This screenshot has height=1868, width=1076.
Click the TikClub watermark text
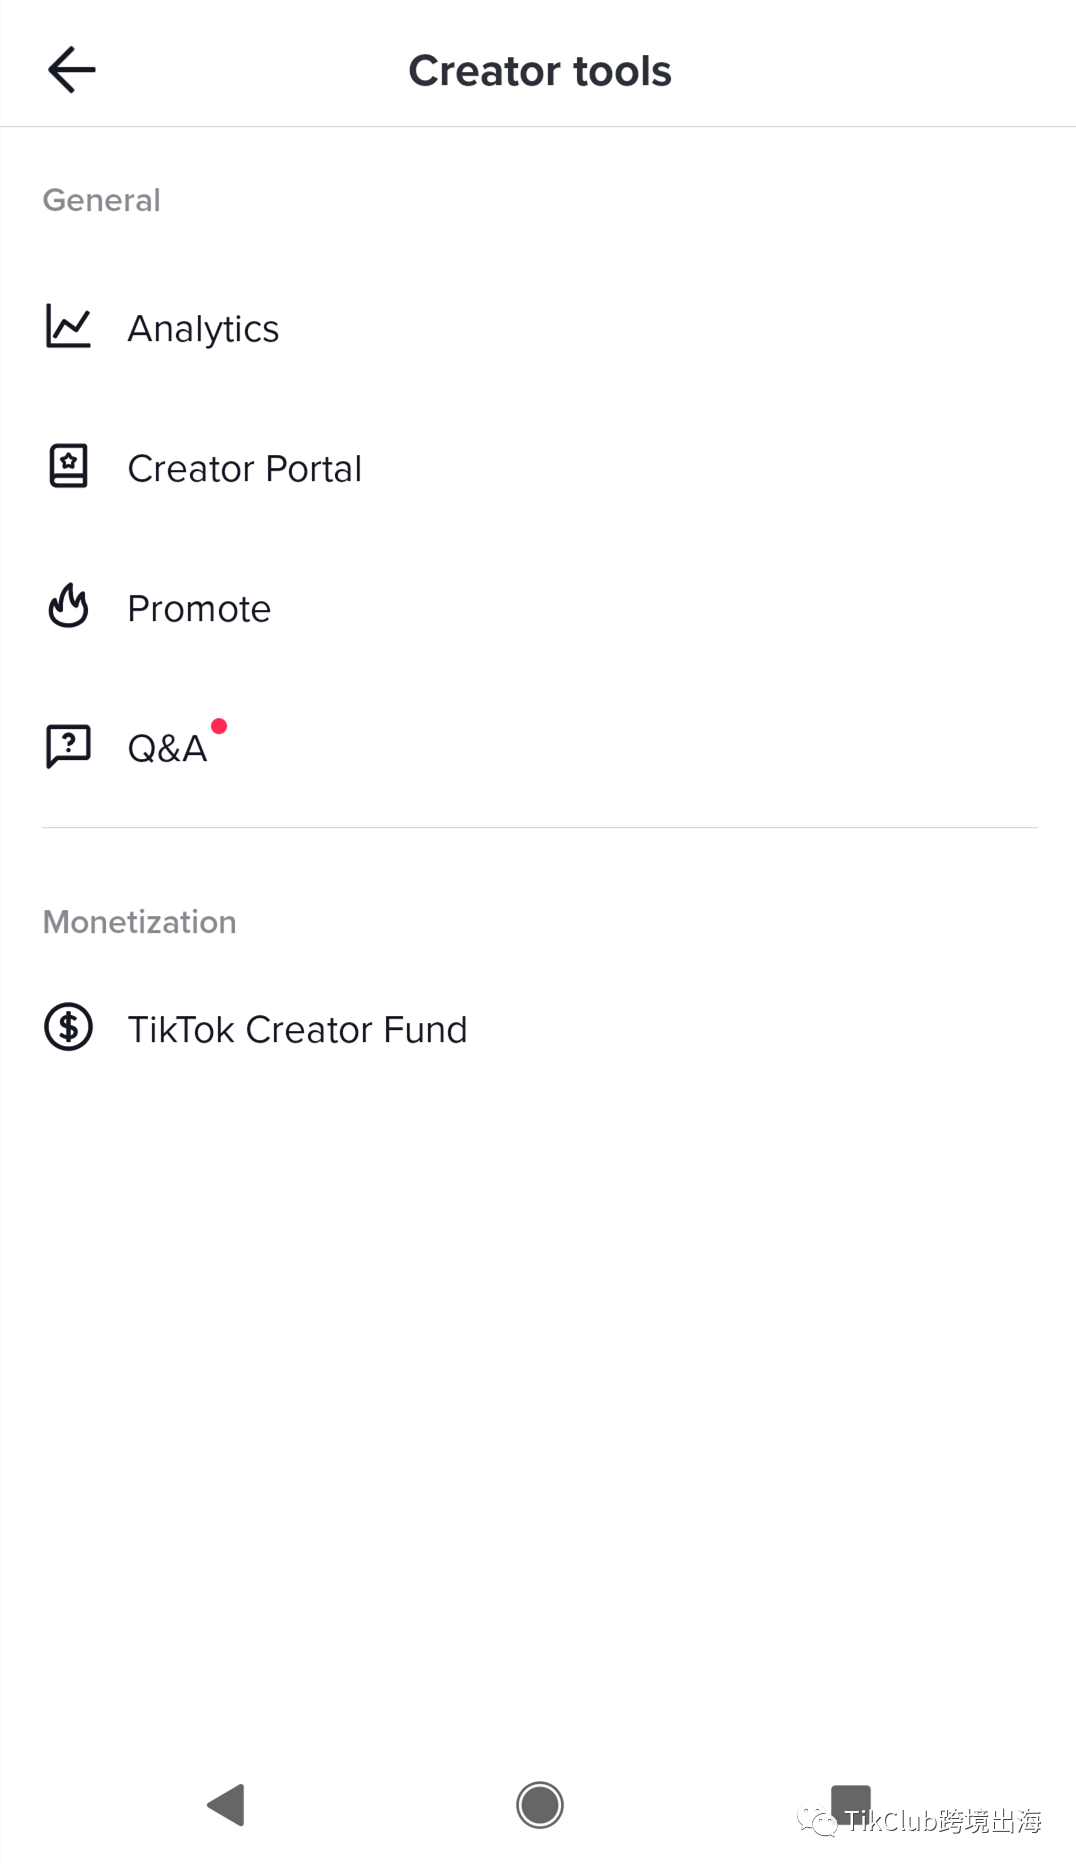pos(943,1822)
